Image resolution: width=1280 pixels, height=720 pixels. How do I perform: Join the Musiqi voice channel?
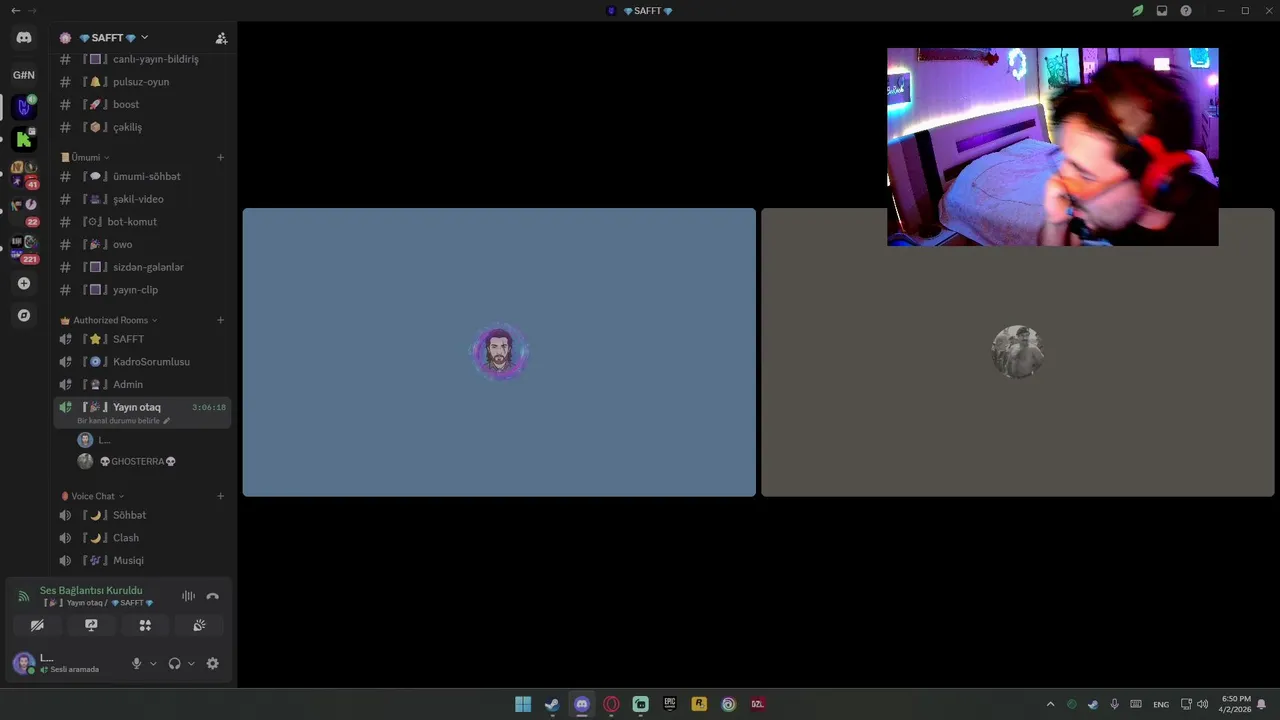pyautogui.click(x=142, y=560)
